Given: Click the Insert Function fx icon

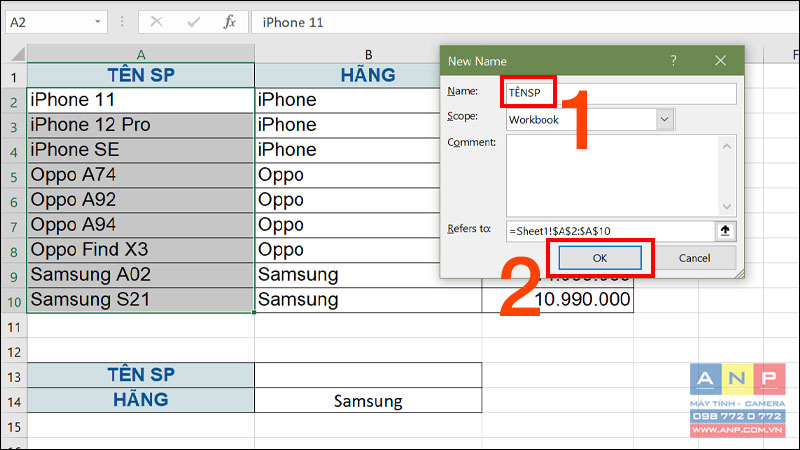Looking at the screenshot, I should pyautogui.click(x=230, y=22).
